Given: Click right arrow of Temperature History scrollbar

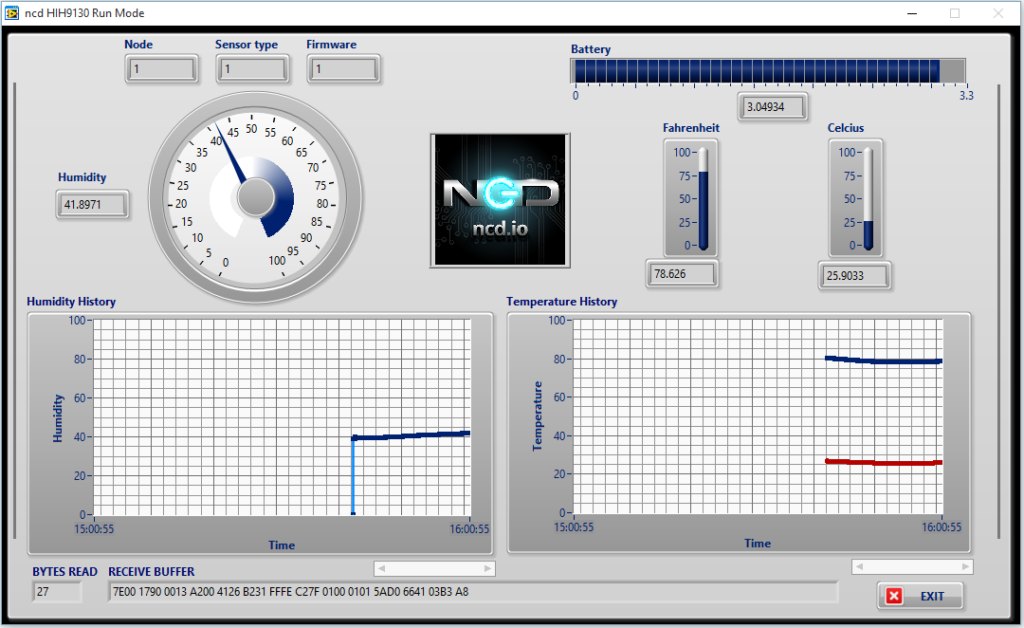Looking at the screenshot, I should tap(965, 567).
